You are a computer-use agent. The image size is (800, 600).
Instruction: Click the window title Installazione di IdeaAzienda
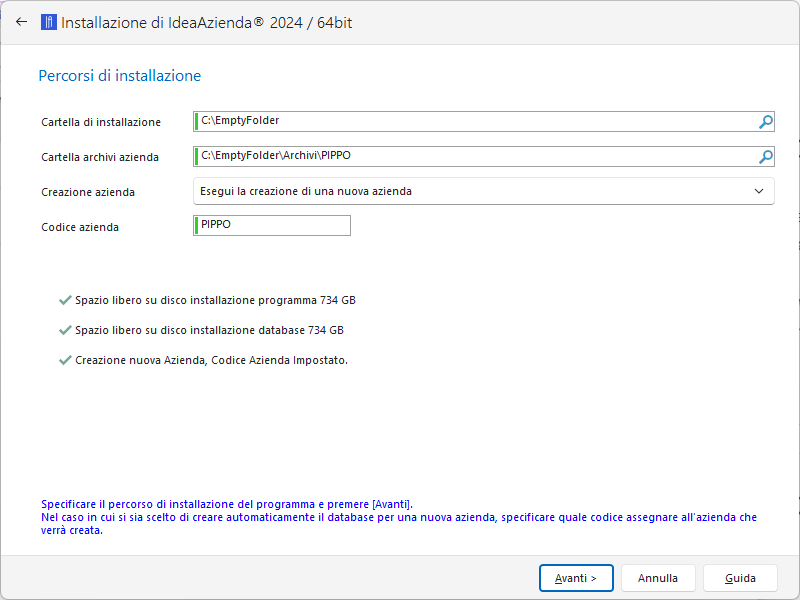(207, 22)
